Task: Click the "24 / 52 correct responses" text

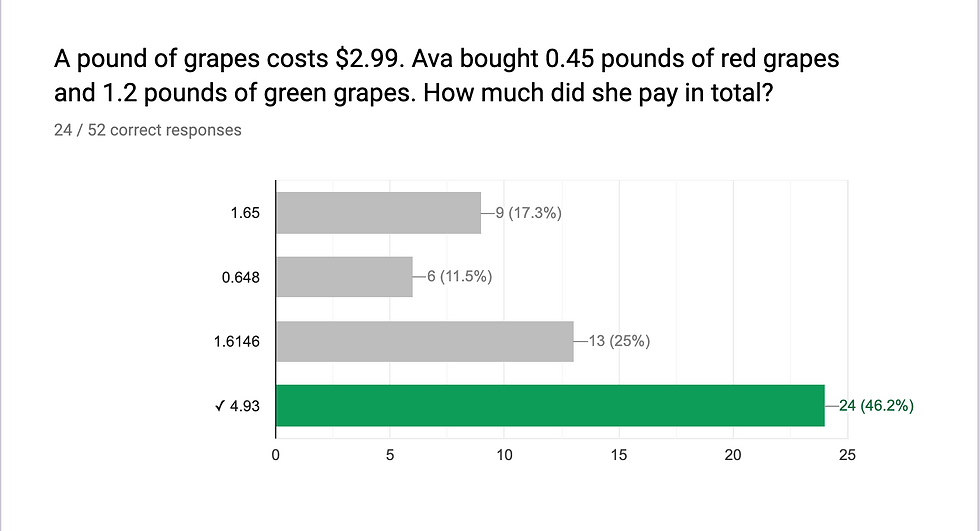Action: [148, 130]
